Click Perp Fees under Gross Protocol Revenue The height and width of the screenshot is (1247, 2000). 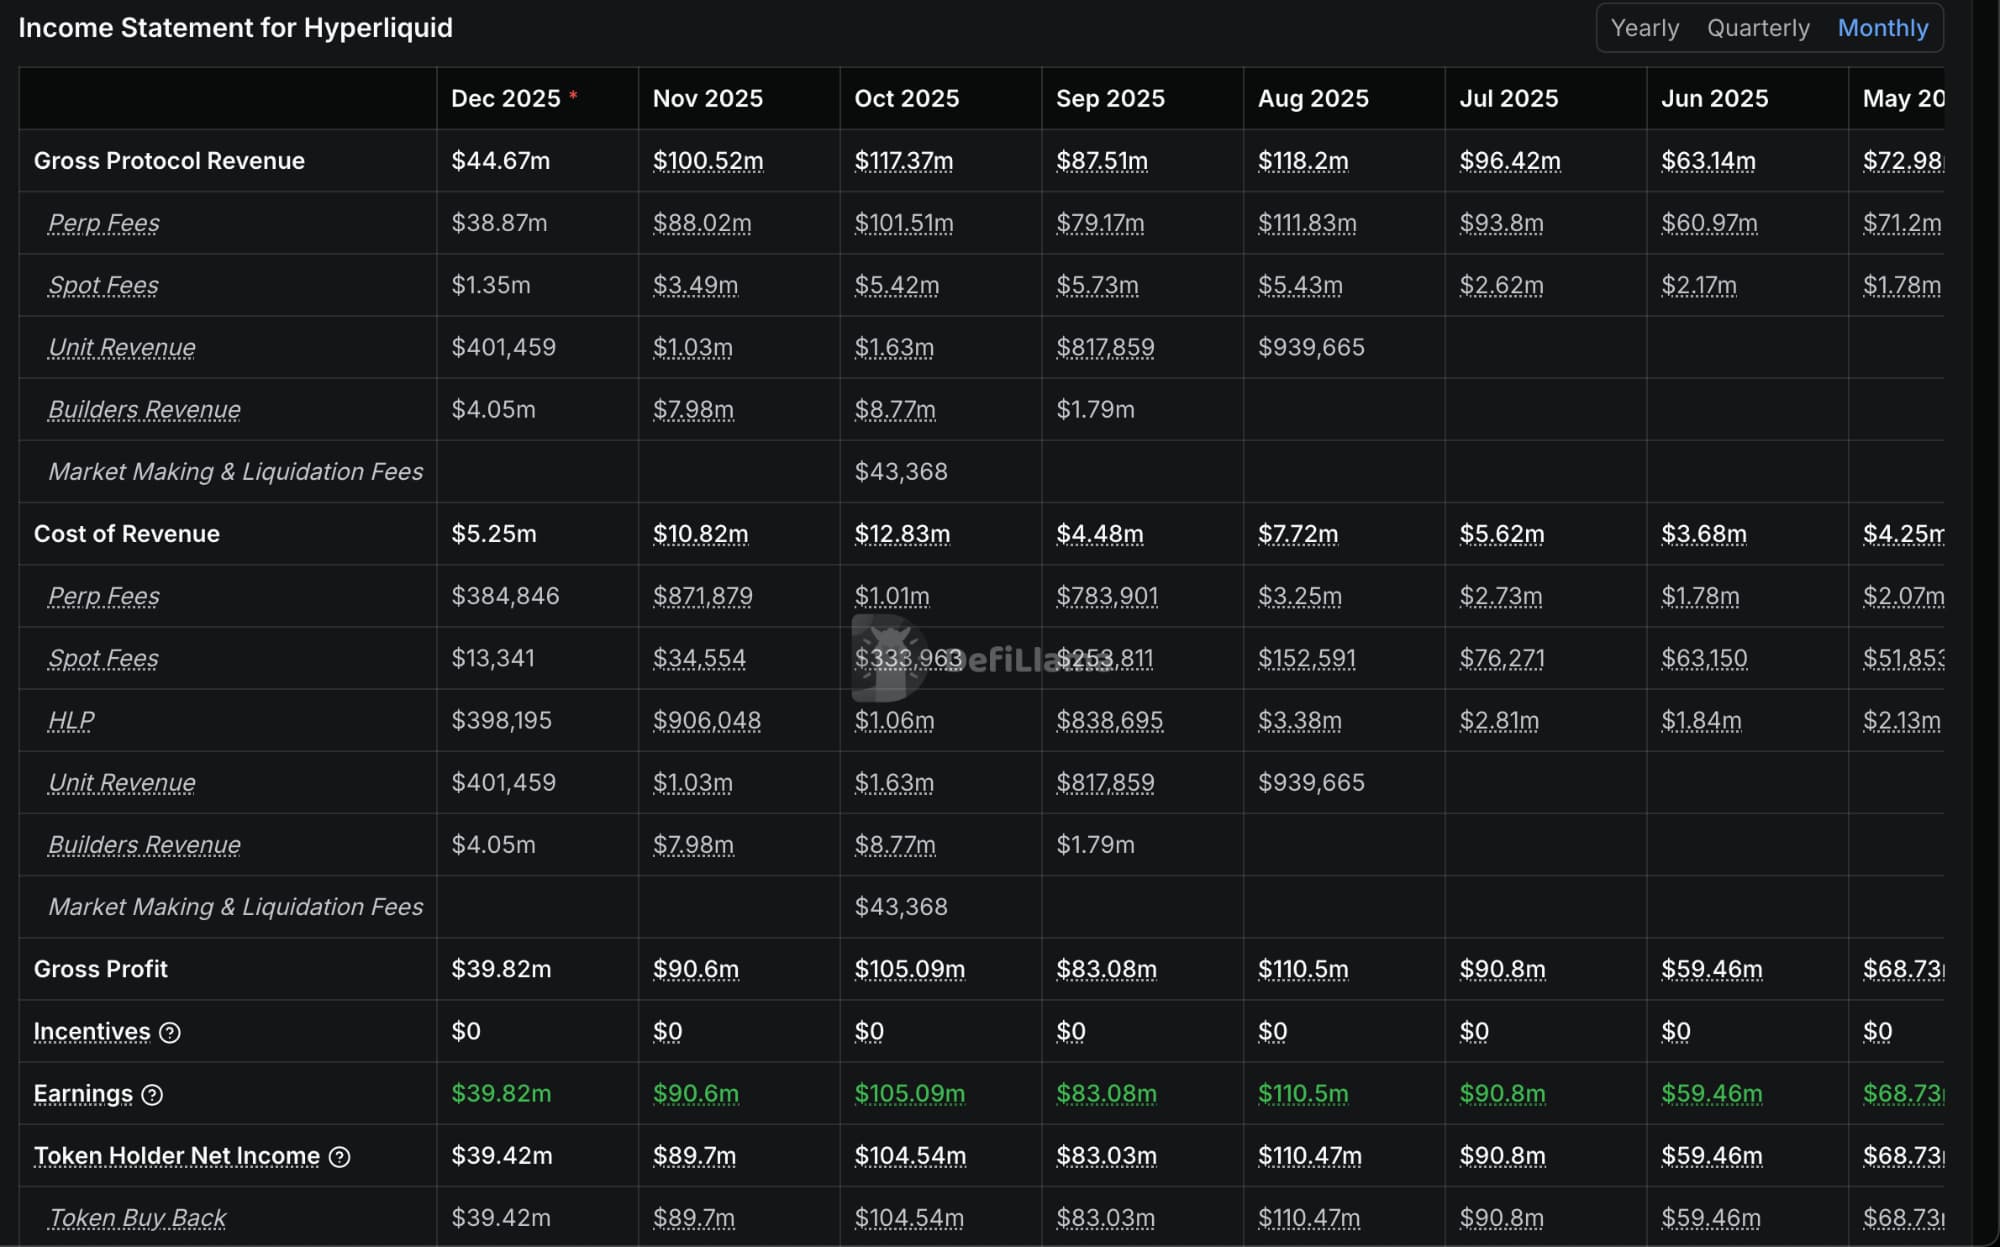tap(104, 223)
